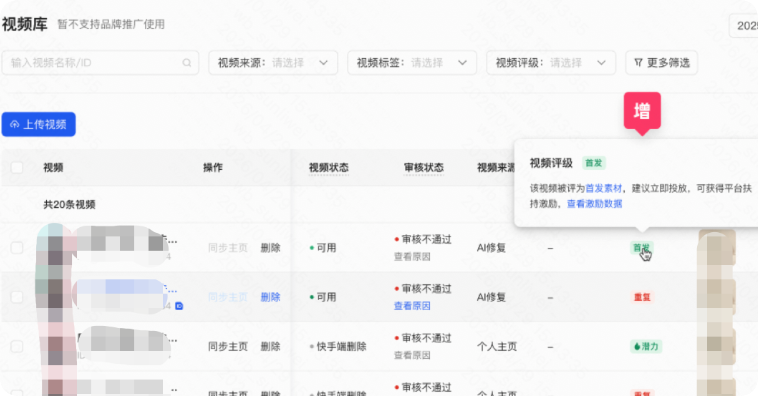Click the 快手端删除 status text
This screenshot has width=758, height=396.
[x=341, y=346]
